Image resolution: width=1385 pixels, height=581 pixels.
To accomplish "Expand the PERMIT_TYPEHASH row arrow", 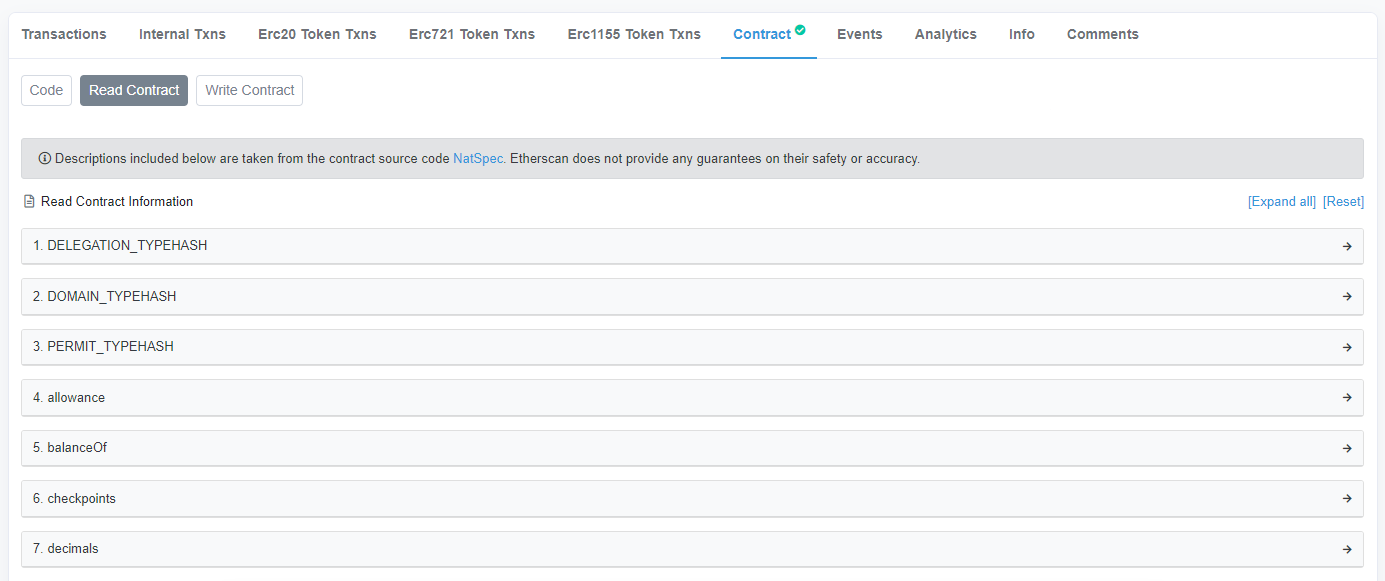I will click(1347, 347).
